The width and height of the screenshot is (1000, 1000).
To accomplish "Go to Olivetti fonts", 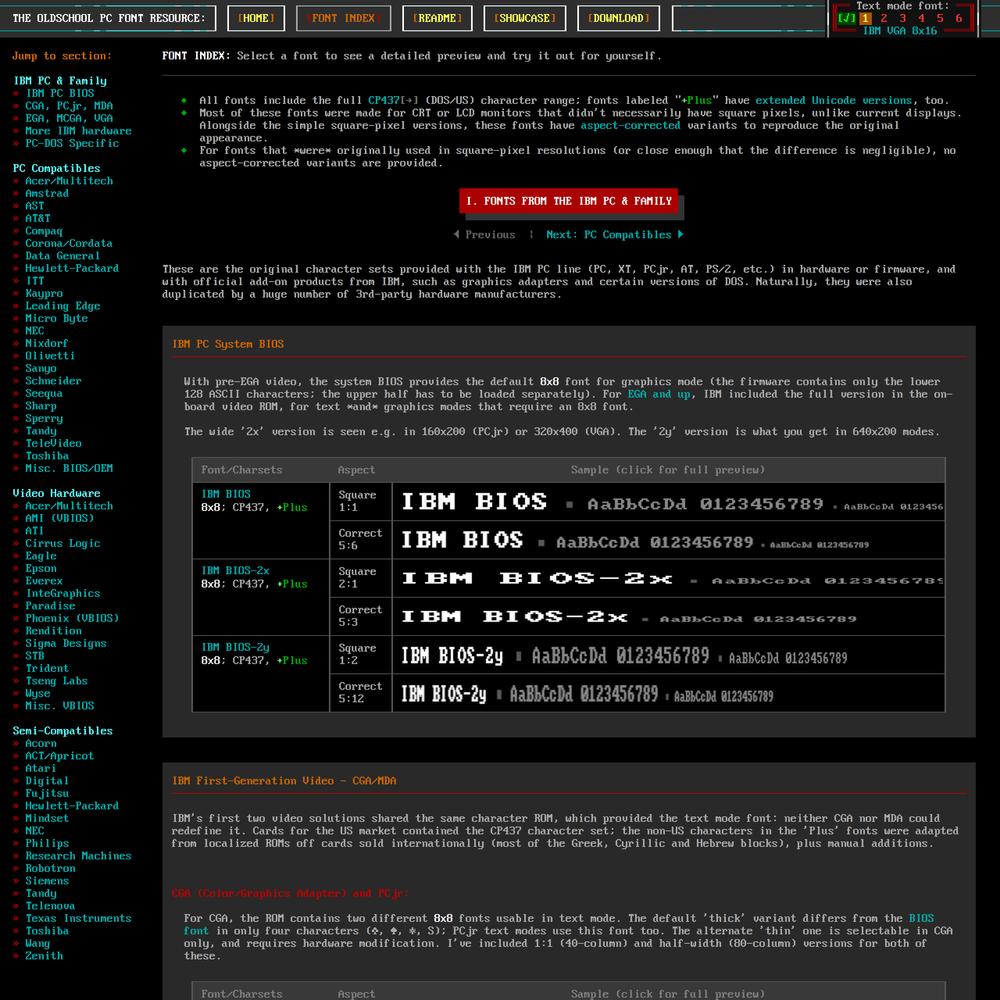I will point(50,356).
